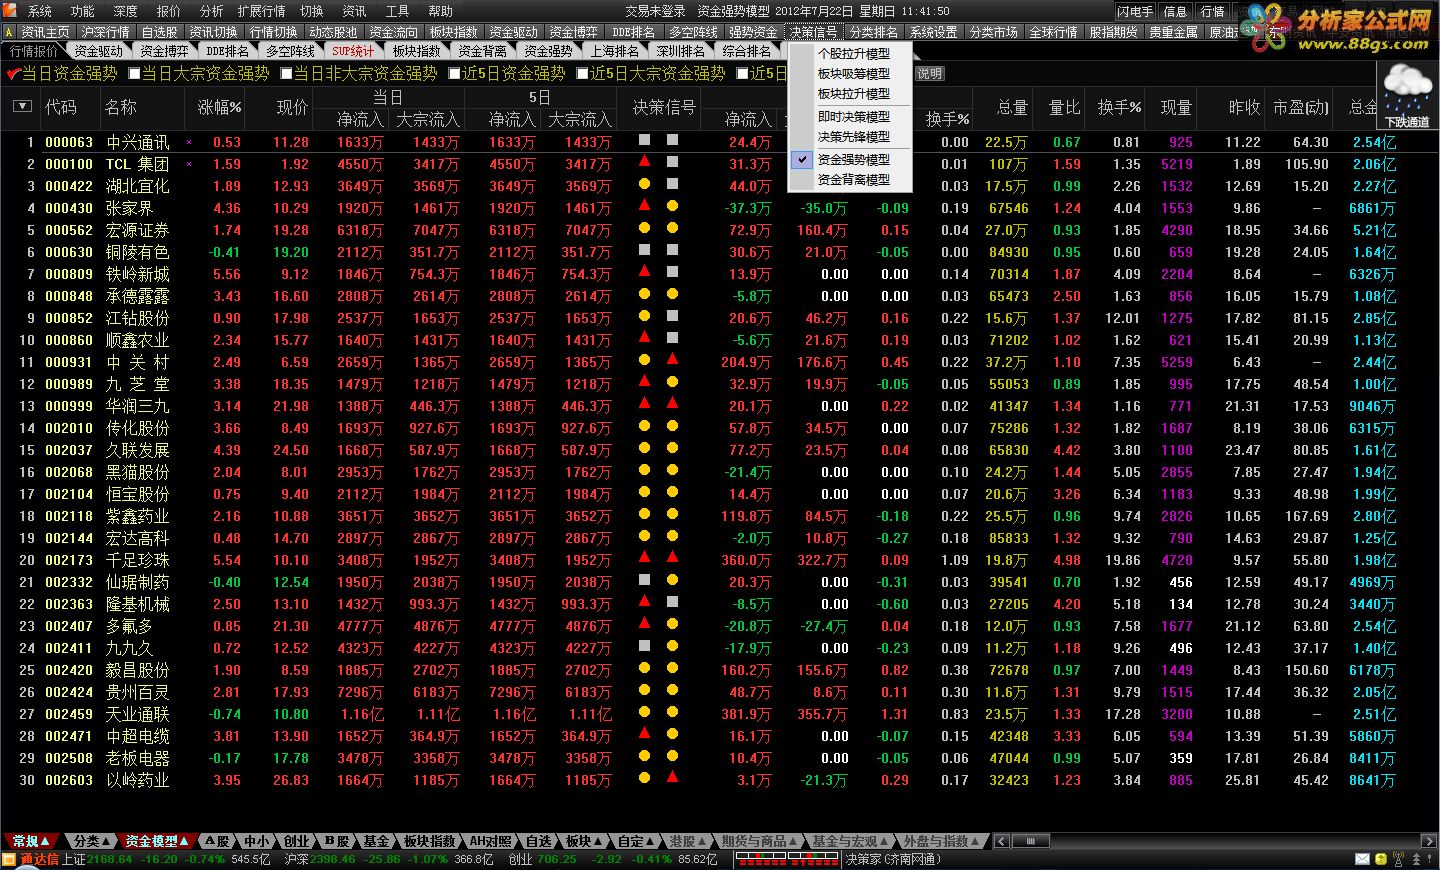Switch to the SUP统计 tab
Image resolution: width=1440 pixels, height=870 pixels.
click(x=352, y=51)
